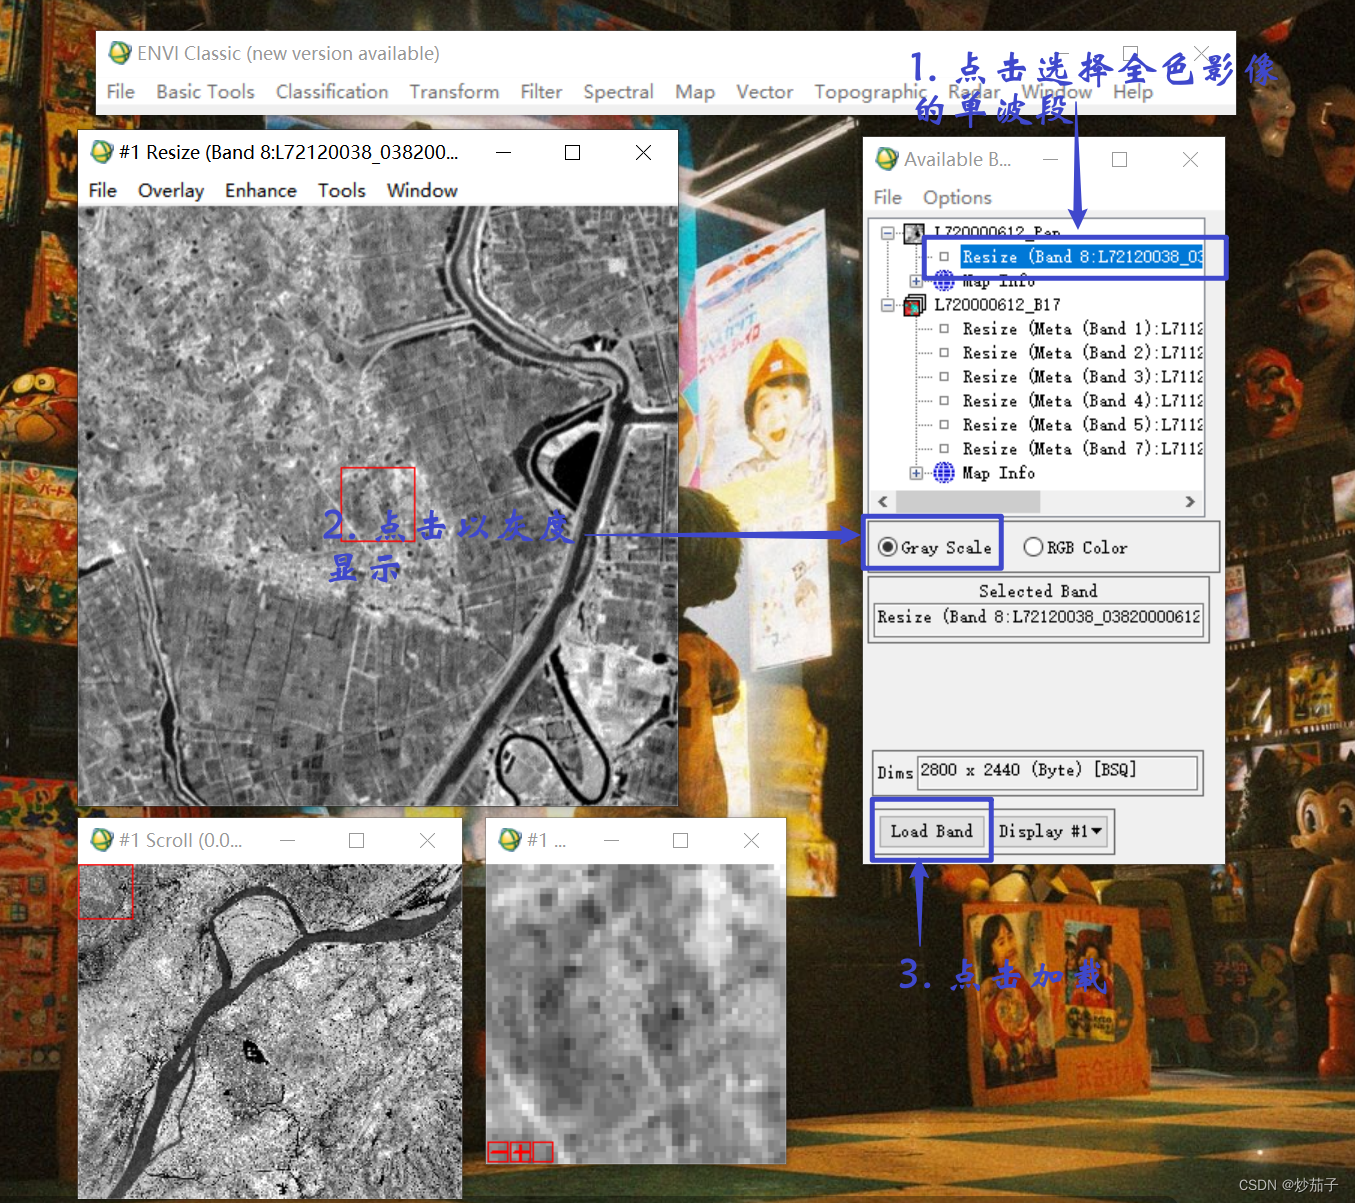Open Spectral menu
This screenshot has height=1203, width=1355.
coord(618,91)
